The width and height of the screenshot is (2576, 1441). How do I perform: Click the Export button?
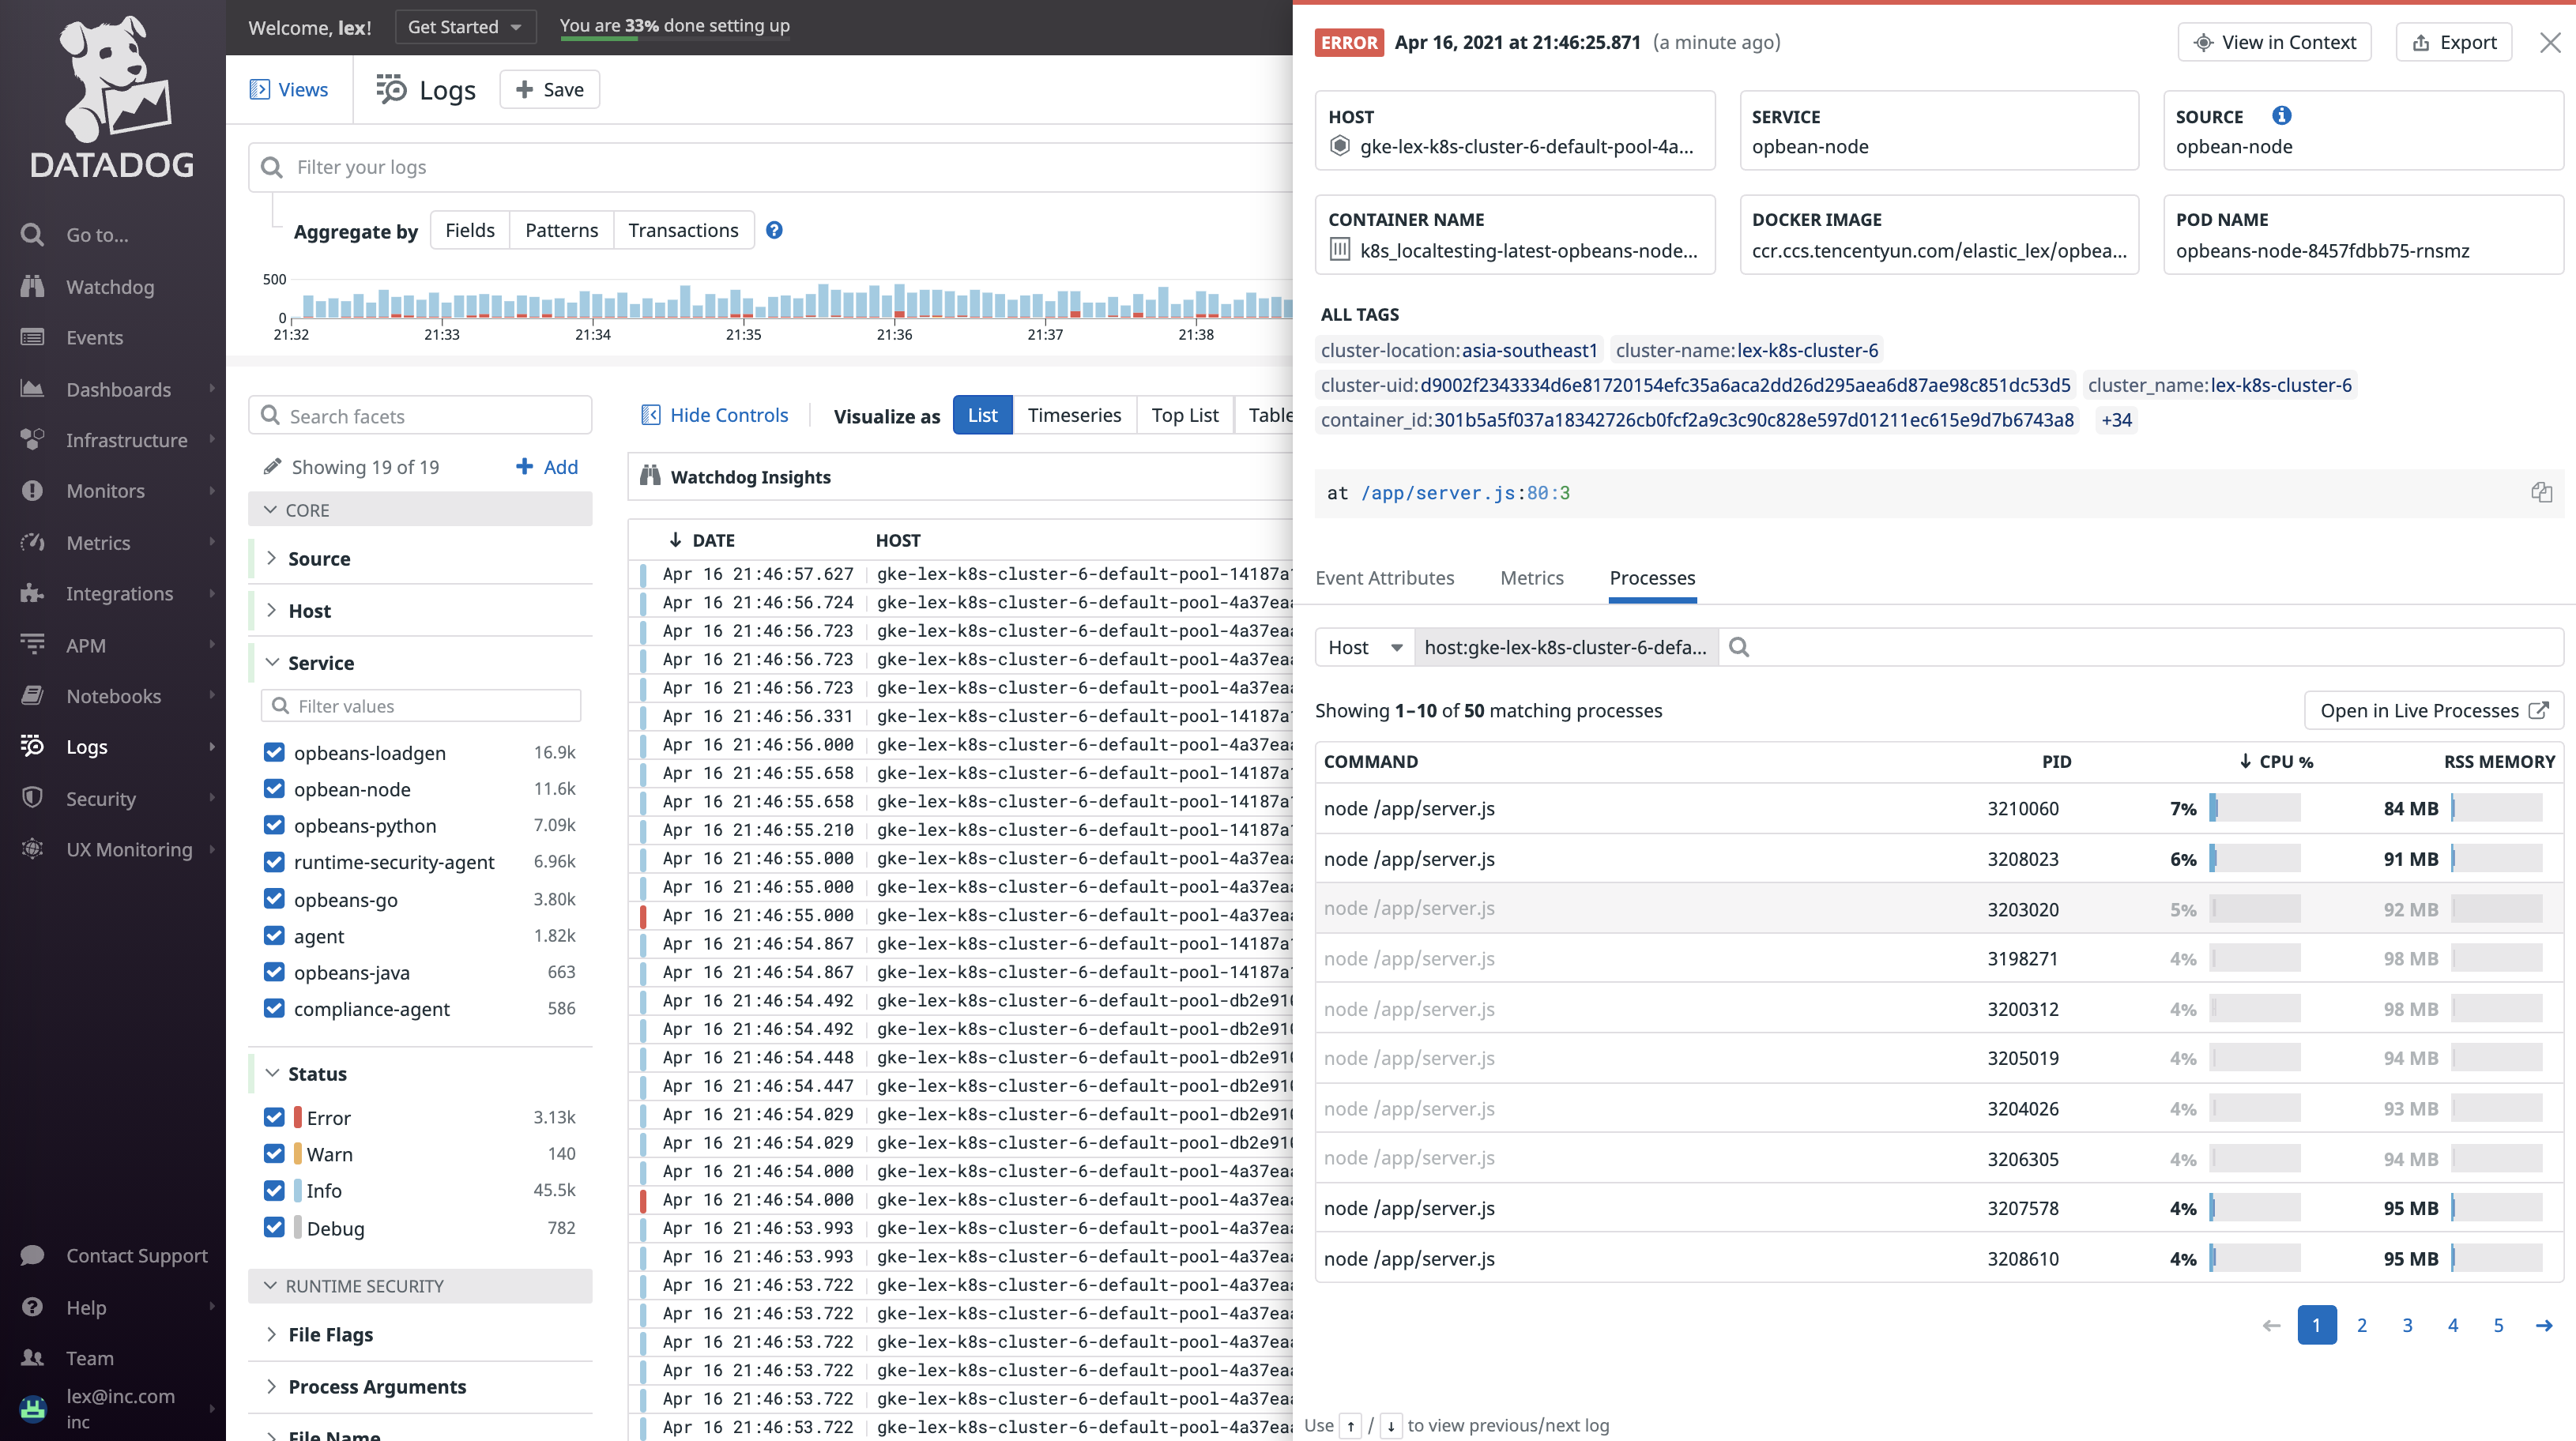[2455, 42]
